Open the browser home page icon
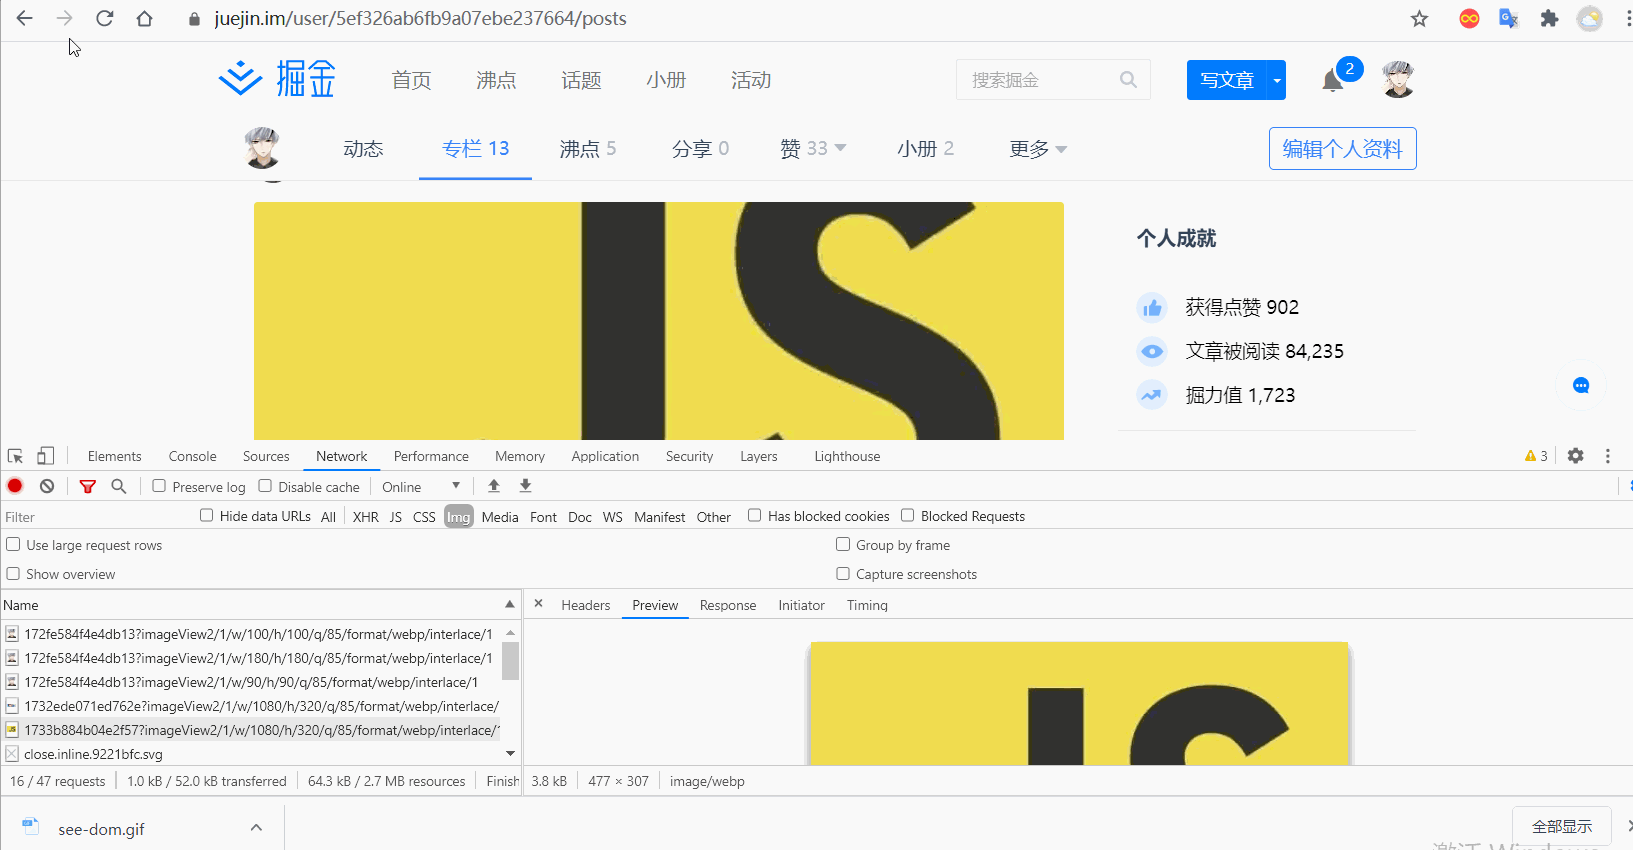The height and width of the screenshot is (850, 1633). pos(145,19)
